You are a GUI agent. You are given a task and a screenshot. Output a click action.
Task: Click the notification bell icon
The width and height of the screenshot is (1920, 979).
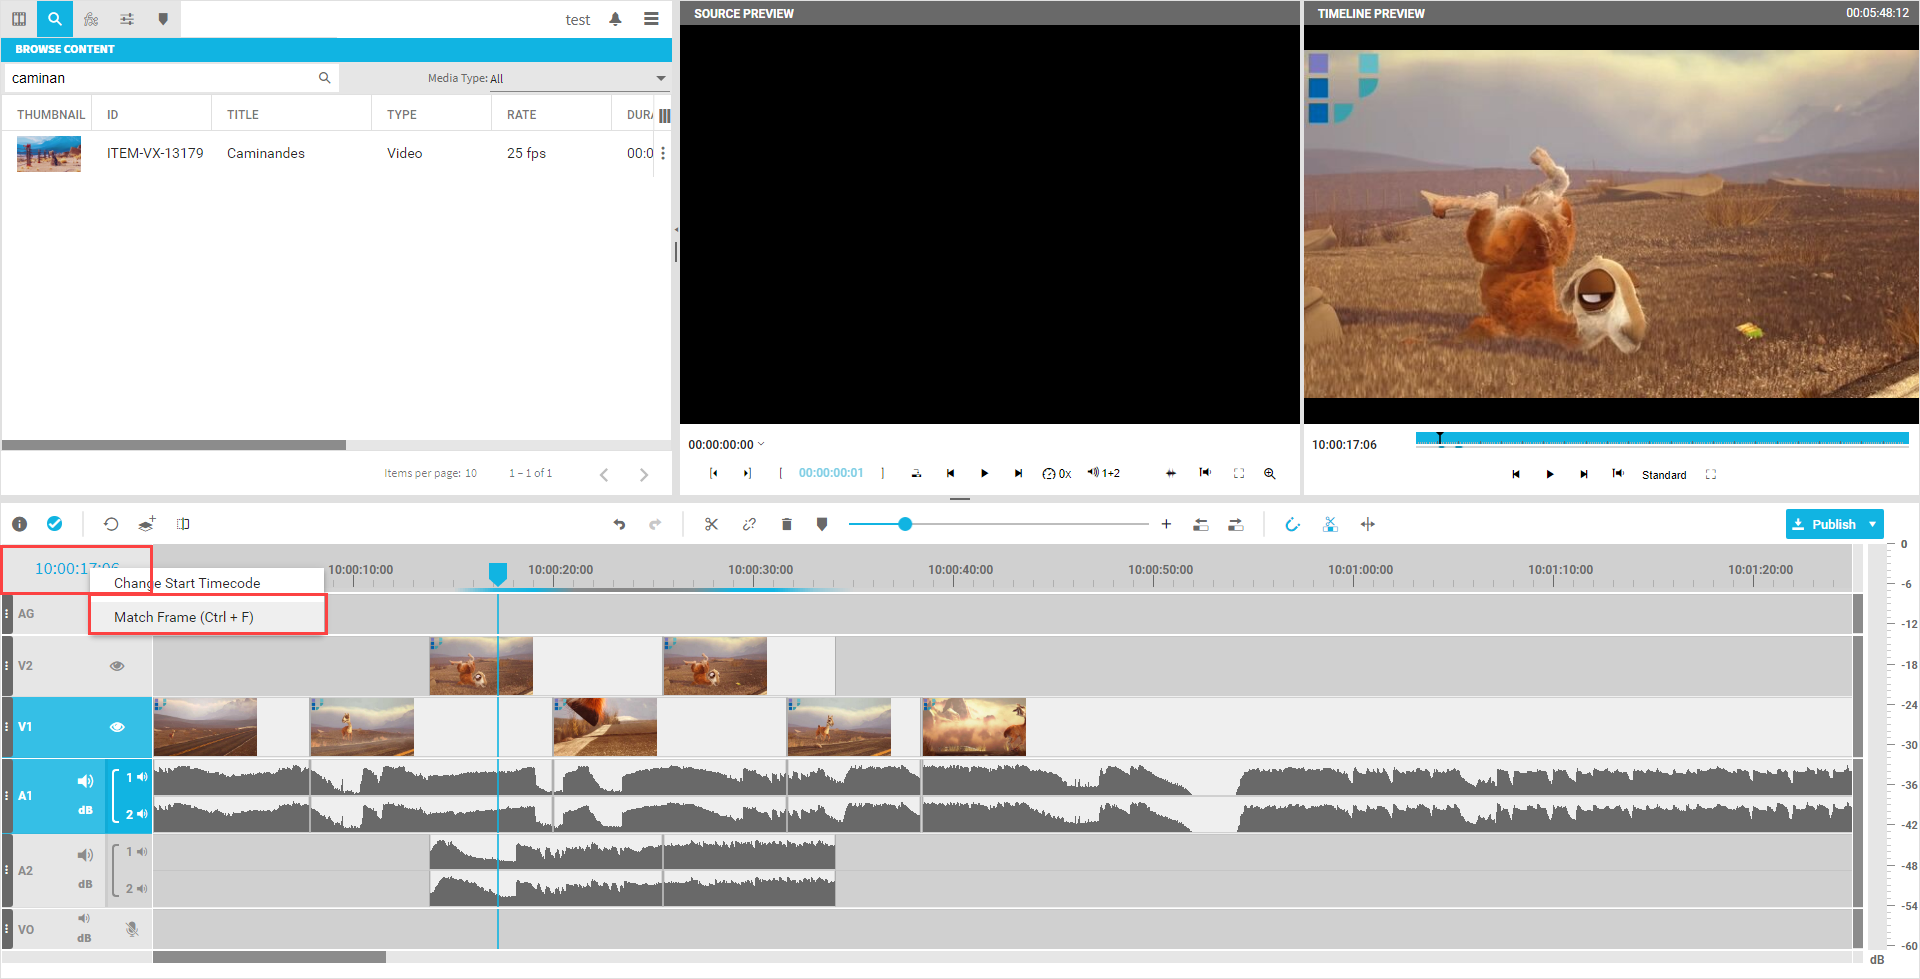pyautogui.click(x=615, y=19)
